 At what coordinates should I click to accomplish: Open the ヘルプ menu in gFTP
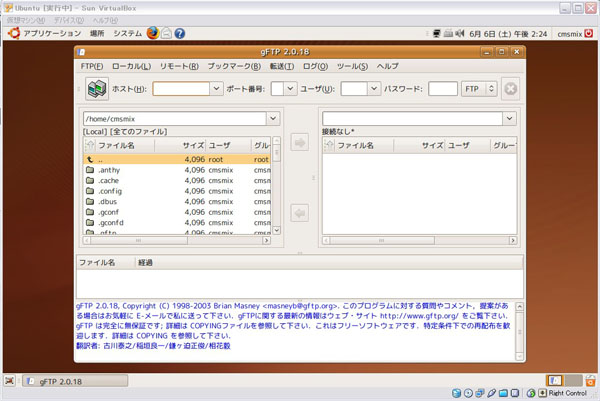coord(387,66)
